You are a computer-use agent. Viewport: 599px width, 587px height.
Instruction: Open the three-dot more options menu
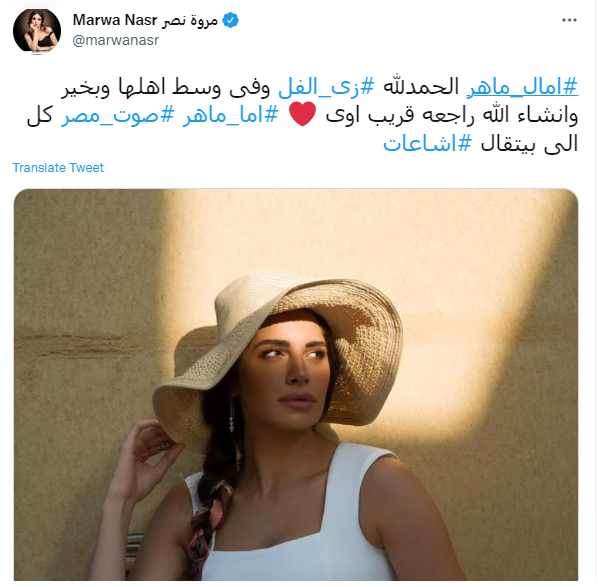[x=571, y=20]
